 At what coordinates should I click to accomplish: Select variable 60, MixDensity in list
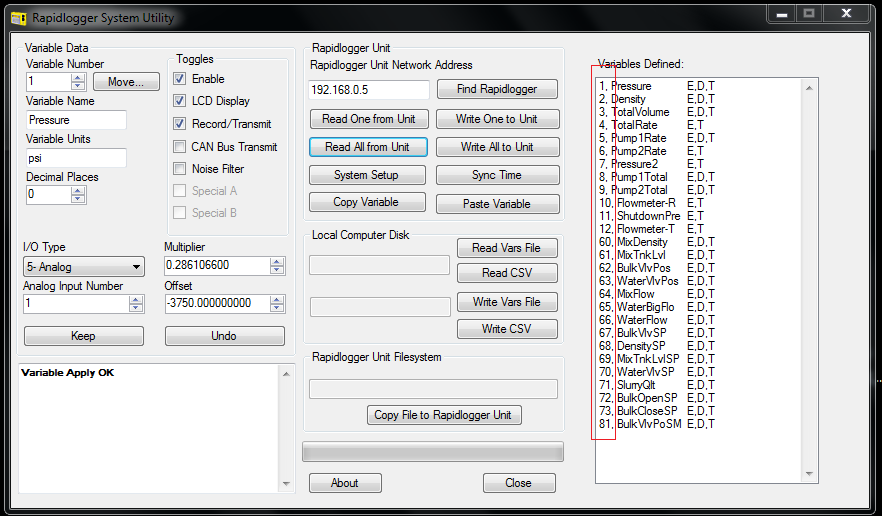tap(656, 242)
